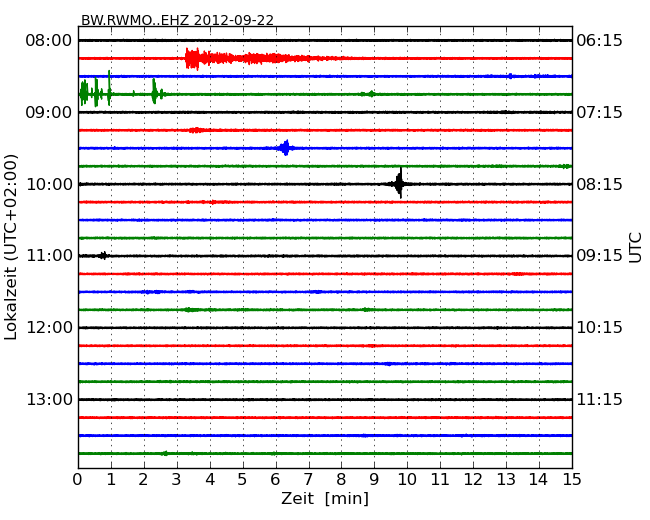The width and height of the screenshot is (650, 520).
Task: Select x-axis tick label 9
Action: pyautogui.click(x=374, y=479)
